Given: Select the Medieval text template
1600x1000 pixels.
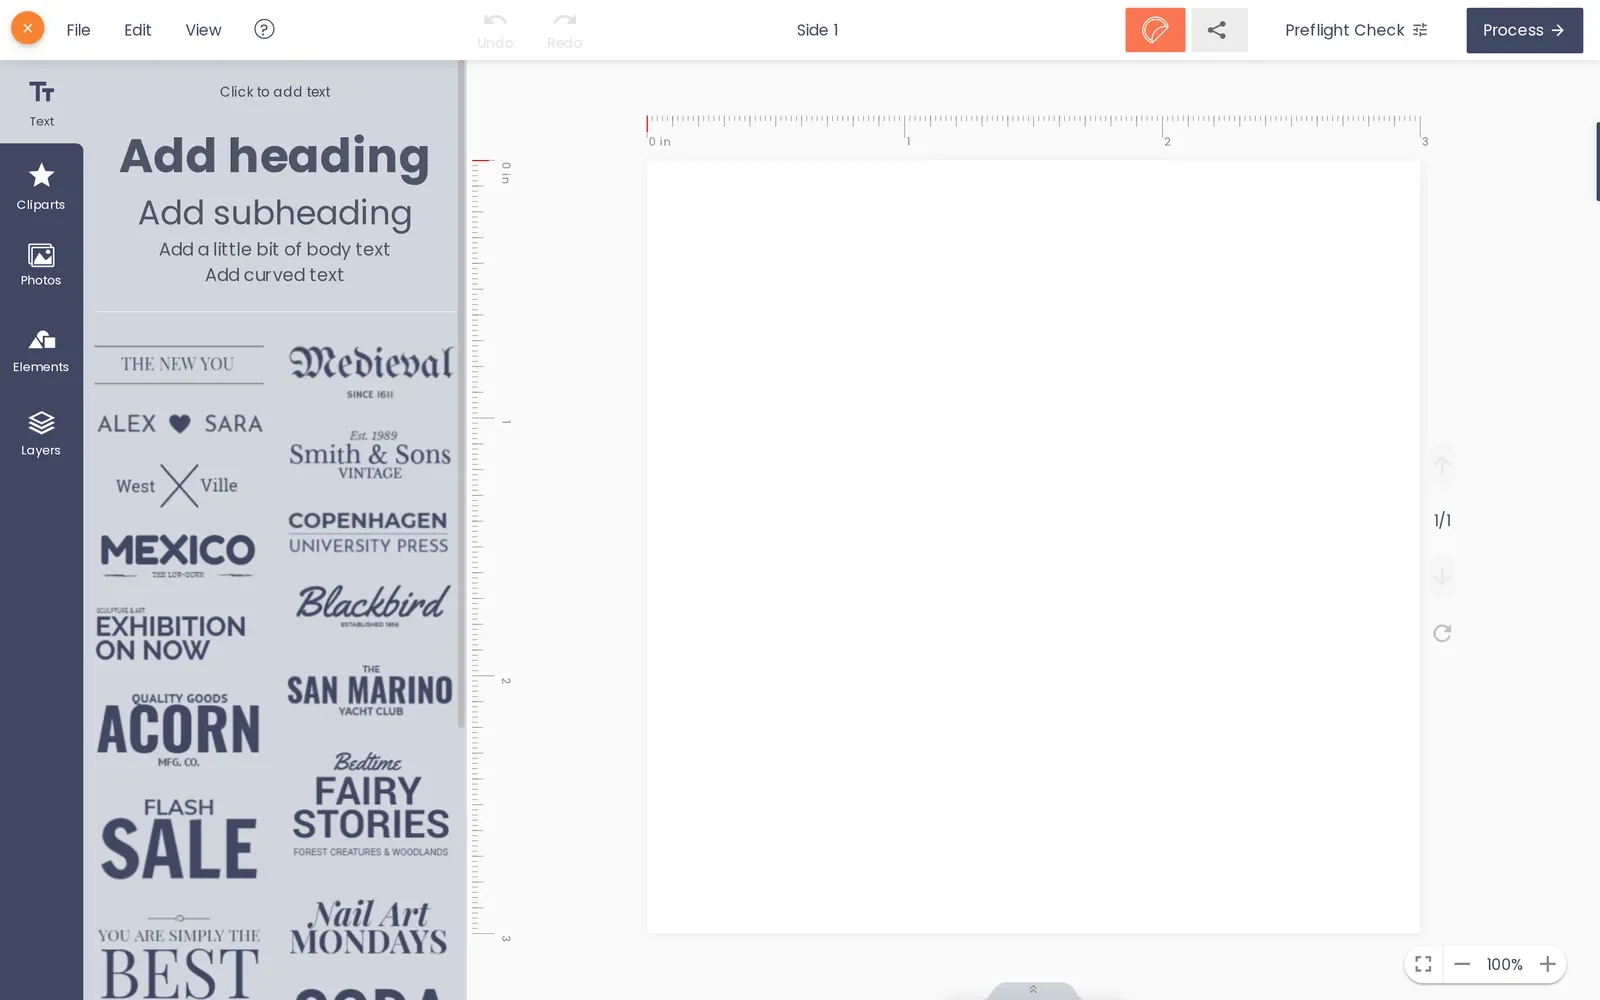Looking at the screenshot, I should (371, 371).
